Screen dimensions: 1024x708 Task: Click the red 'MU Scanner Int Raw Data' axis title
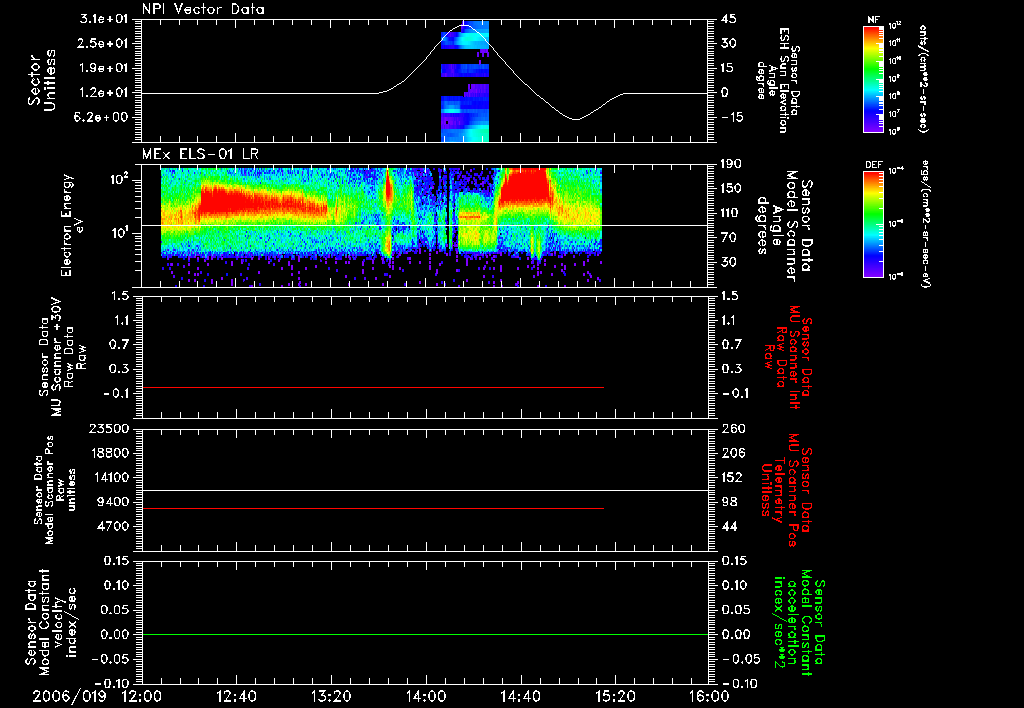pyautogui.click(x=789, y=357)
